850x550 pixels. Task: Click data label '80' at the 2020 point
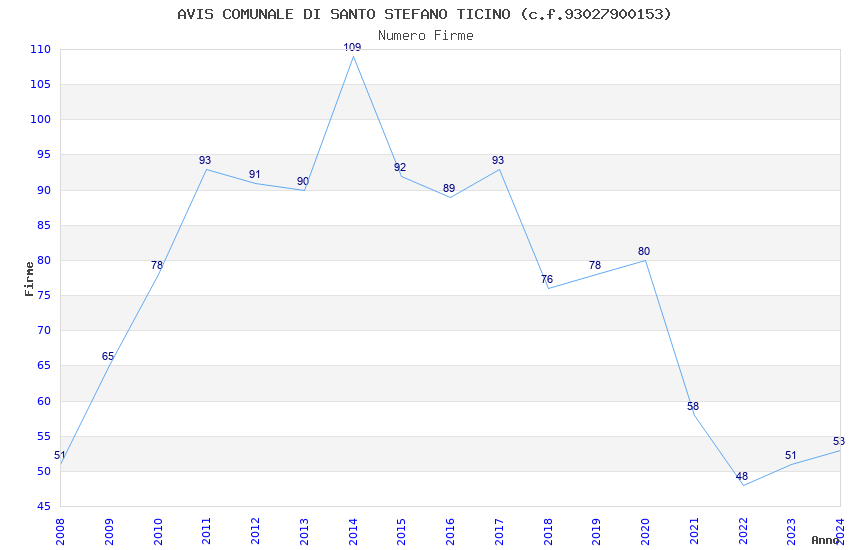click(644, 251)
